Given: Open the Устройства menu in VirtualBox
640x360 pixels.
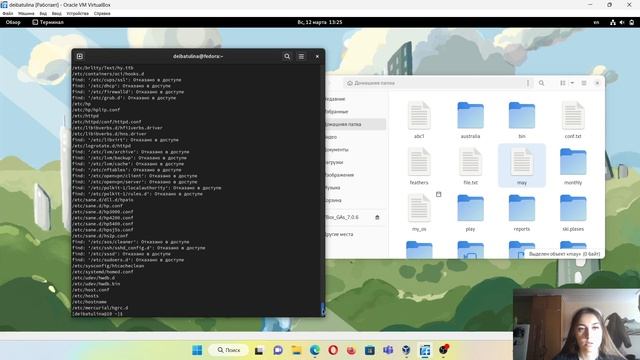Looking at the screenshot, I should coord(78,13).
